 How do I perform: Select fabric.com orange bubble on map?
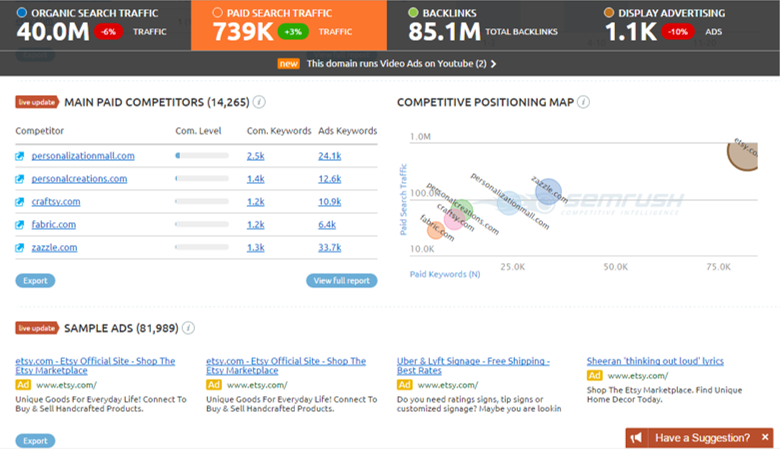coord(436,230)
